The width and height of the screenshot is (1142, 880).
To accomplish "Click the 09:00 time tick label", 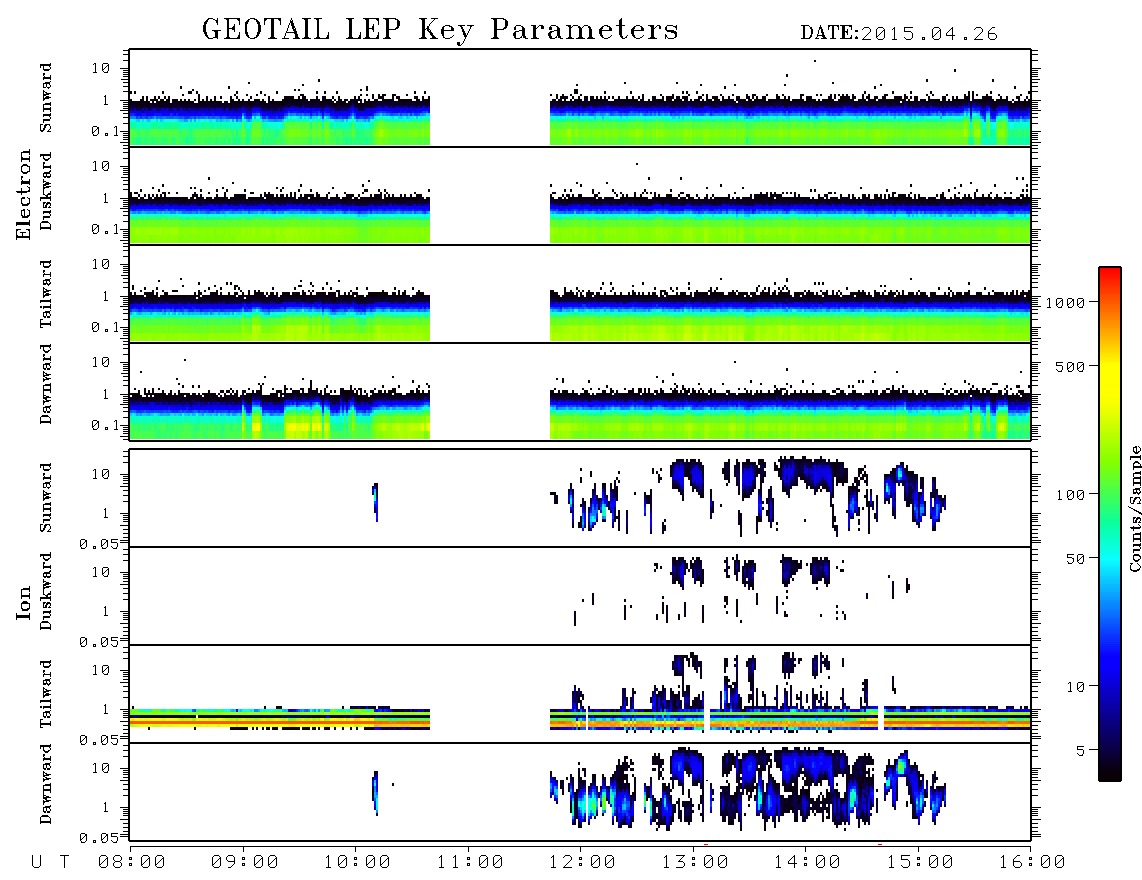I will (x=245, y=863).
